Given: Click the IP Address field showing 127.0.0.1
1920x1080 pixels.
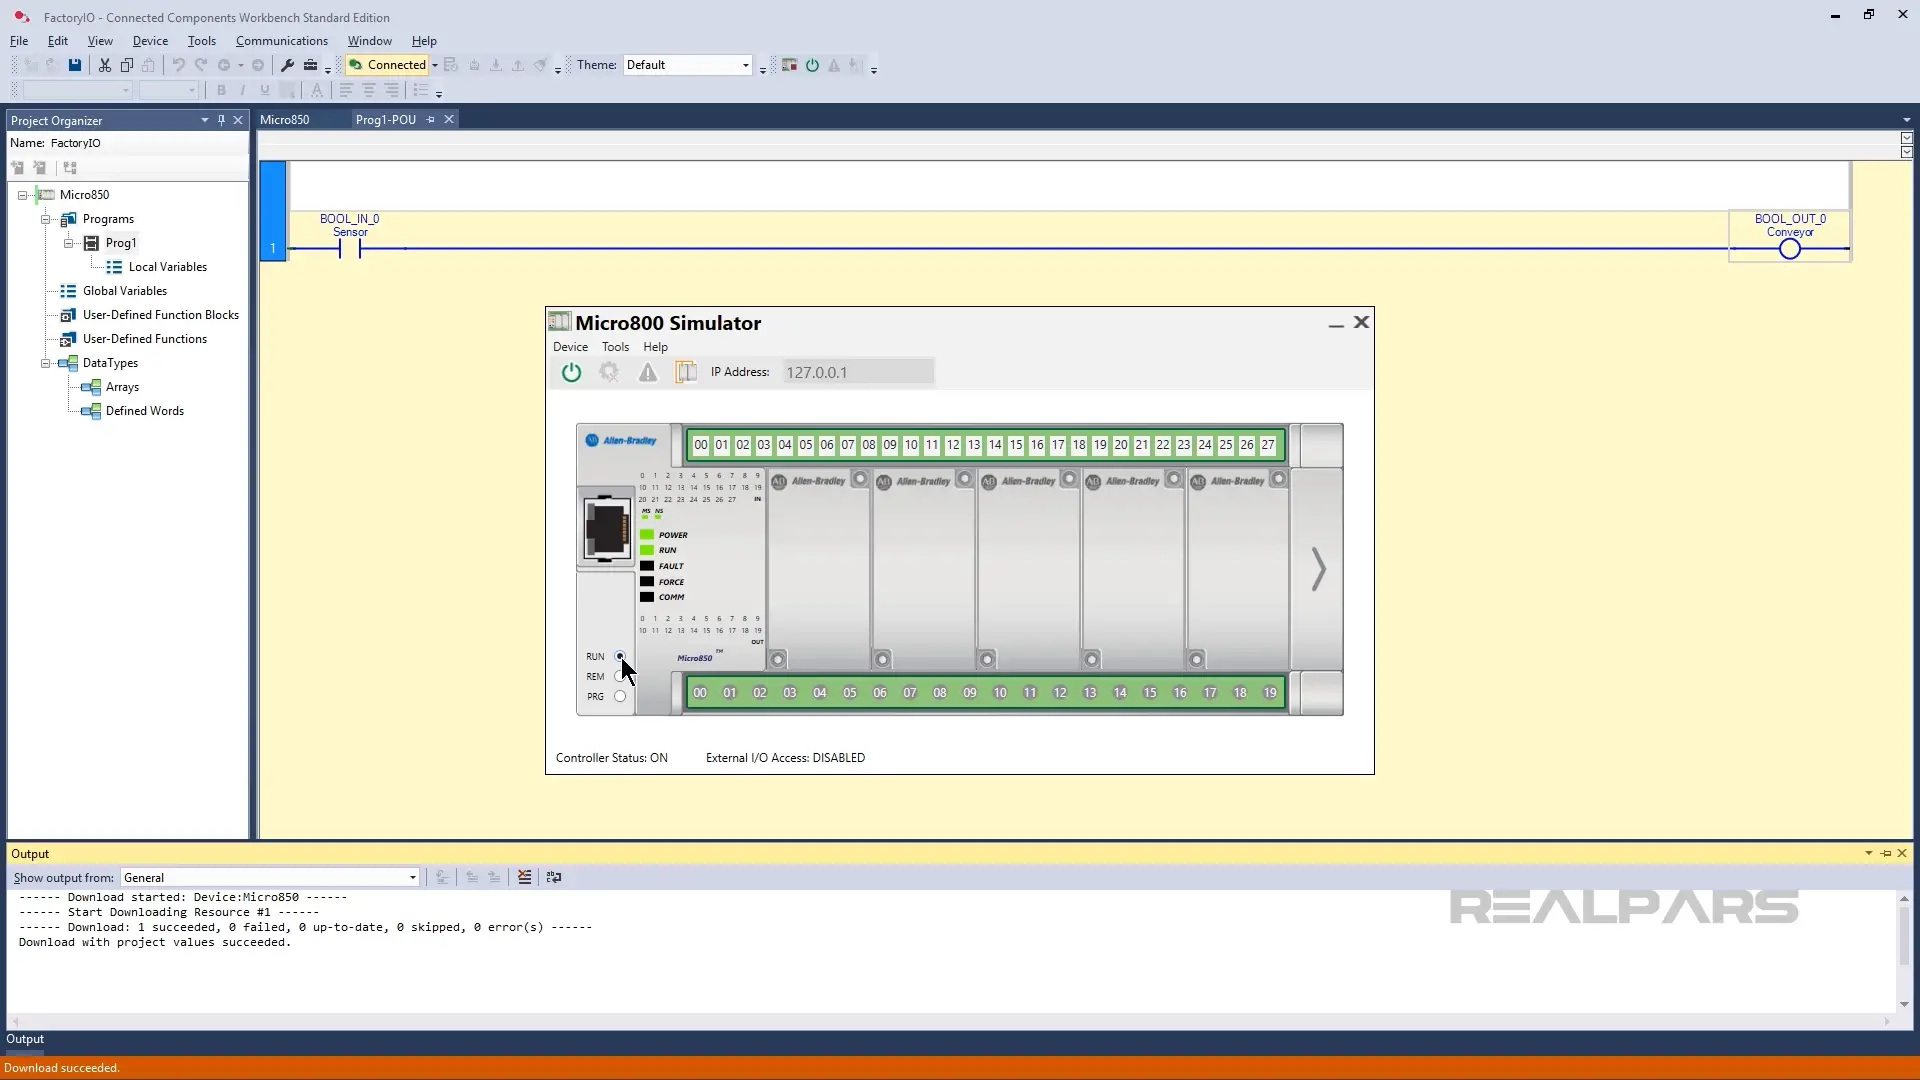Looking at the screenshot, I should [858, 372].
